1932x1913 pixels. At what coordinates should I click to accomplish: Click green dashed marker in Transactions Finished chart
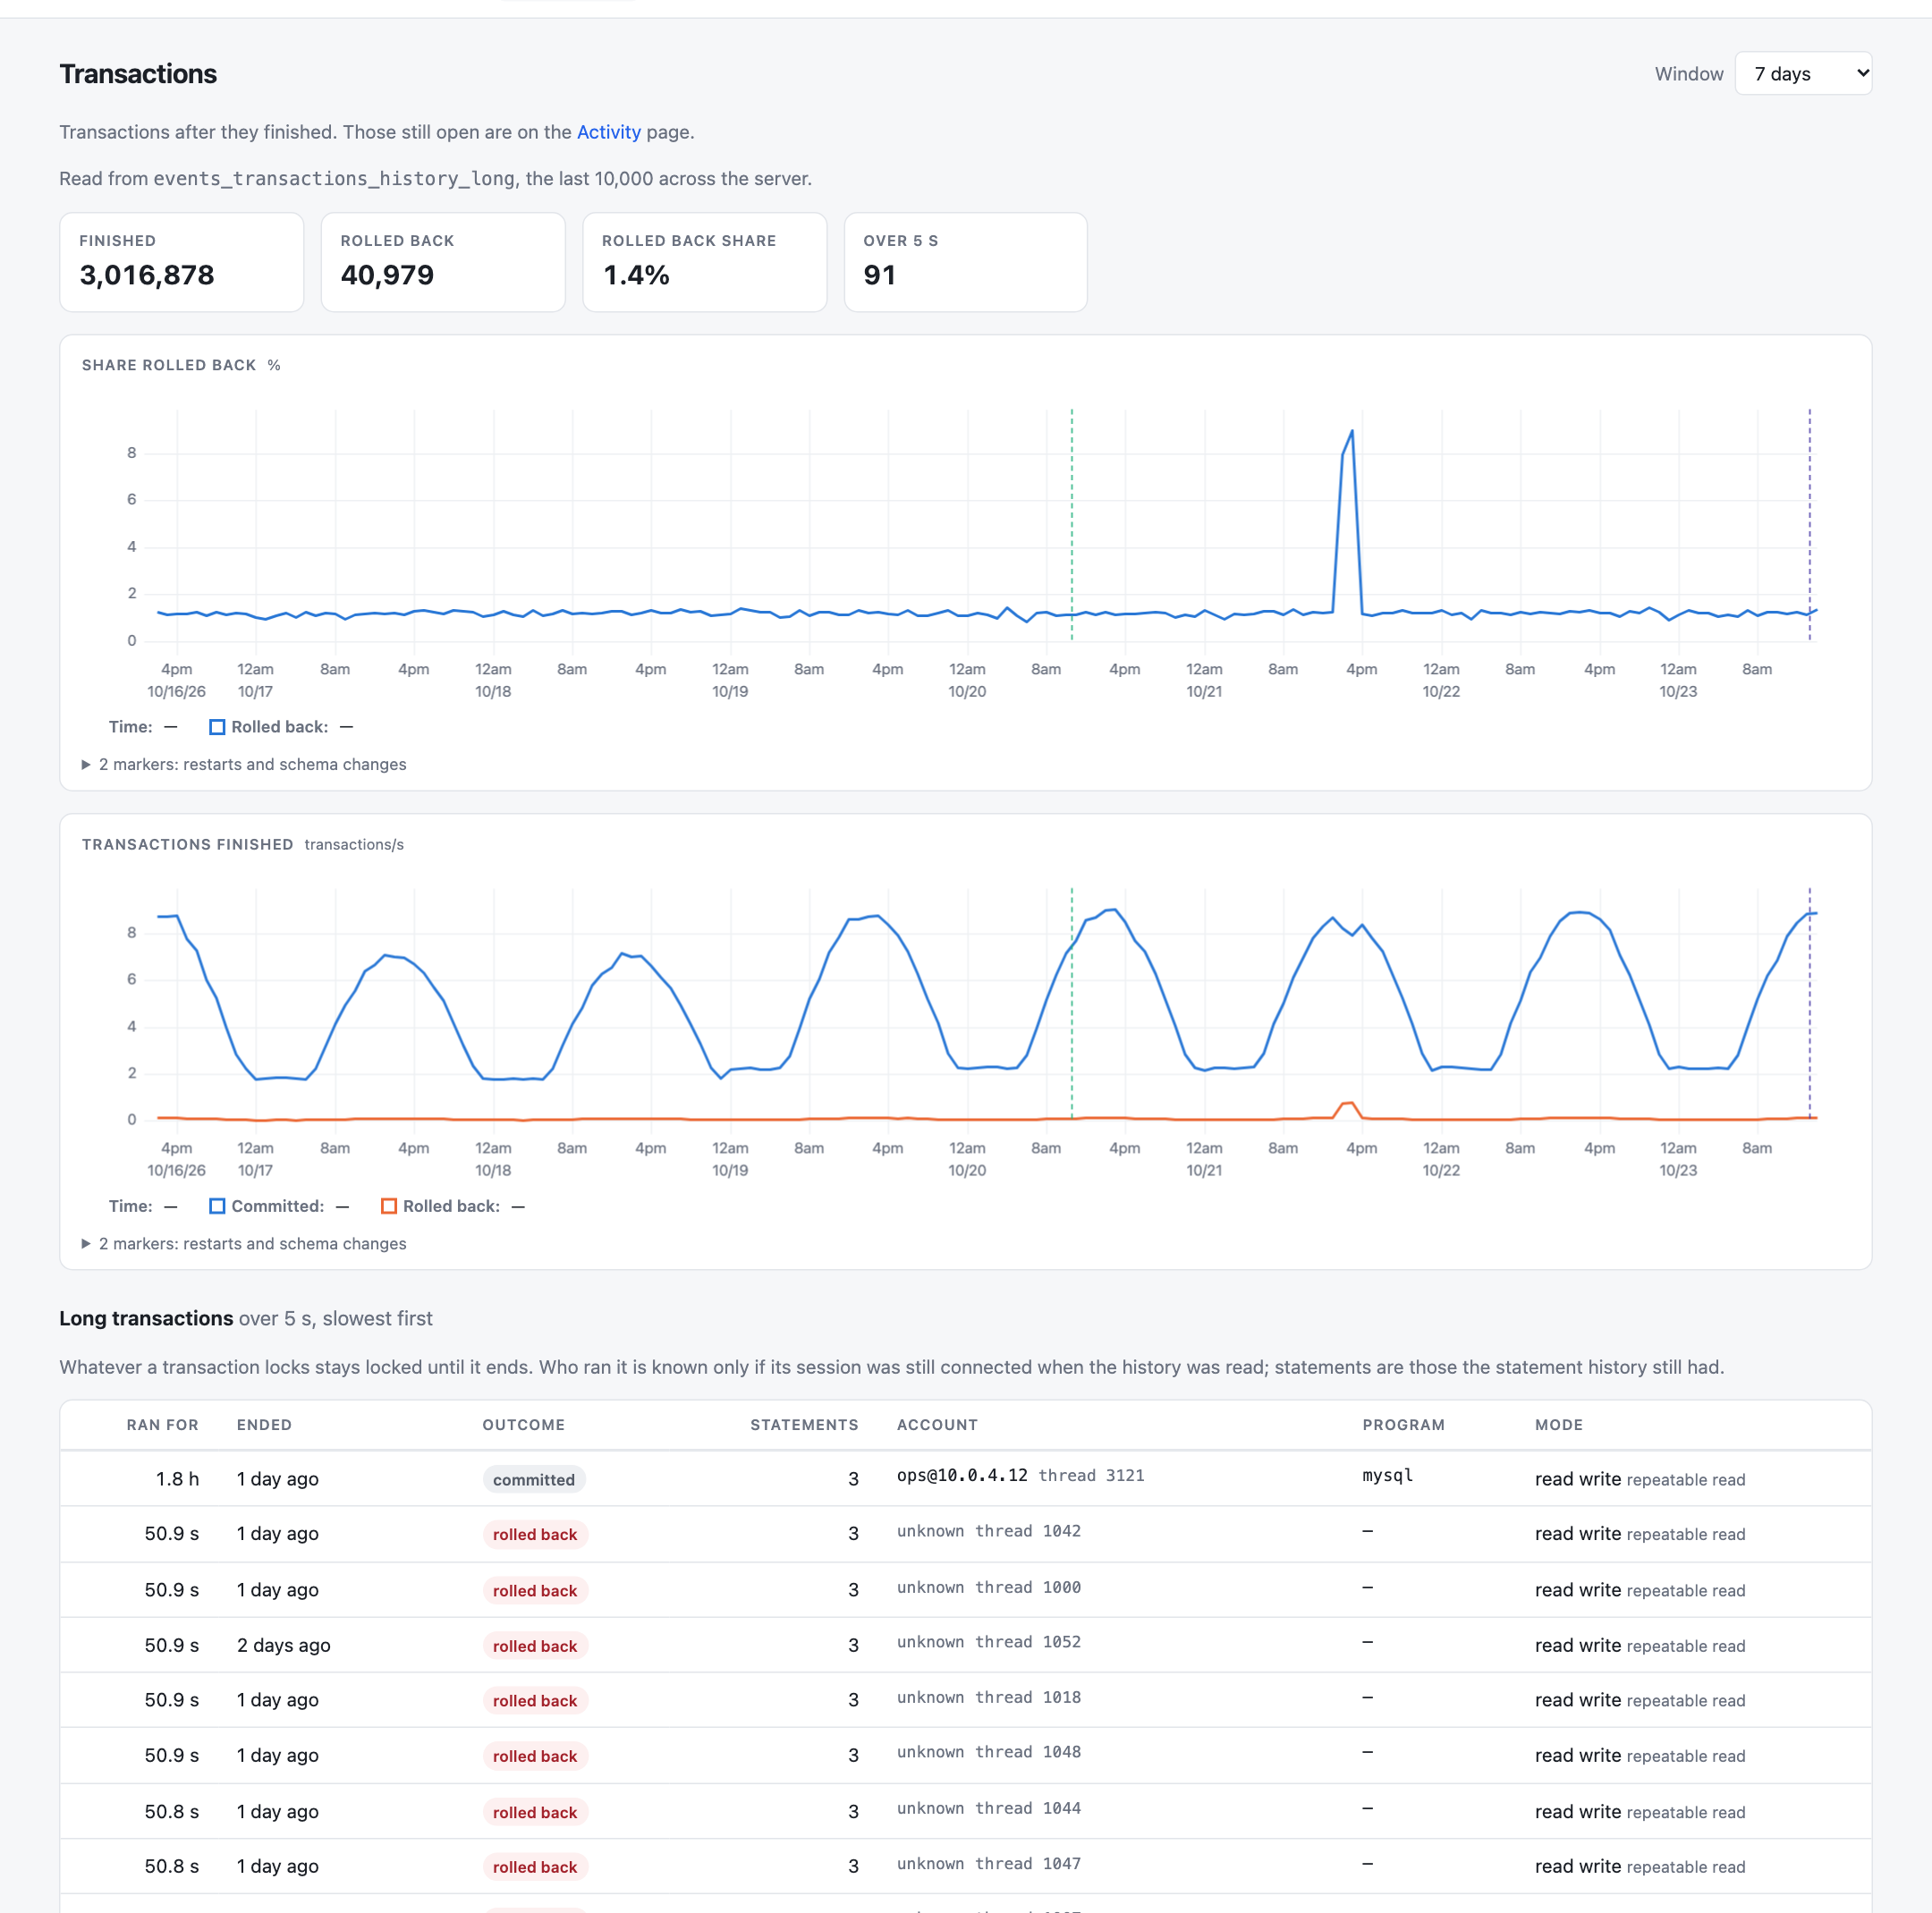click(x=1072, y=1004)
